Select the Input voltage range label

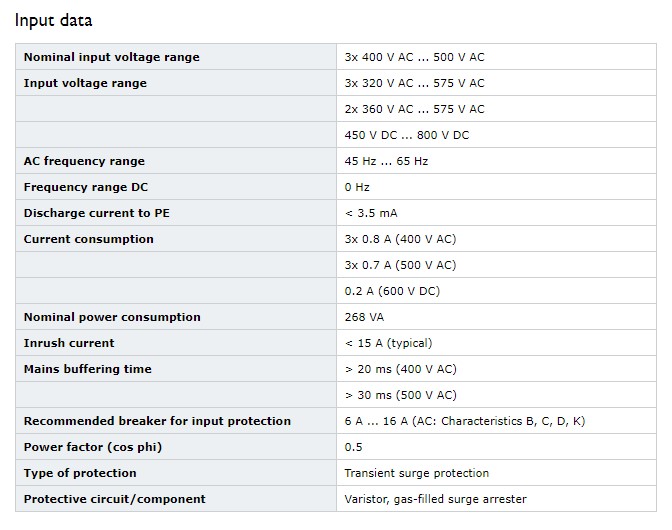(85, 83)
